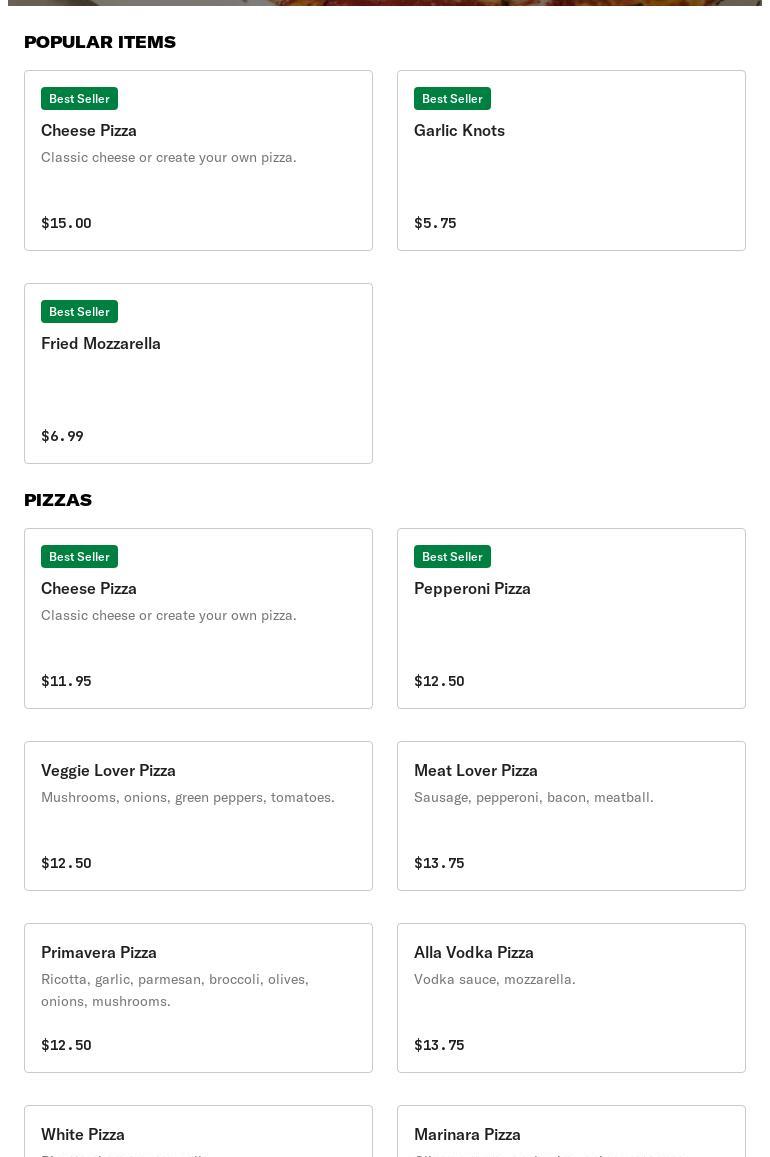Pick the Meat Lover Pizza item
The height and width of the screenshot is (1157, 770).
(x=571, y=815)
